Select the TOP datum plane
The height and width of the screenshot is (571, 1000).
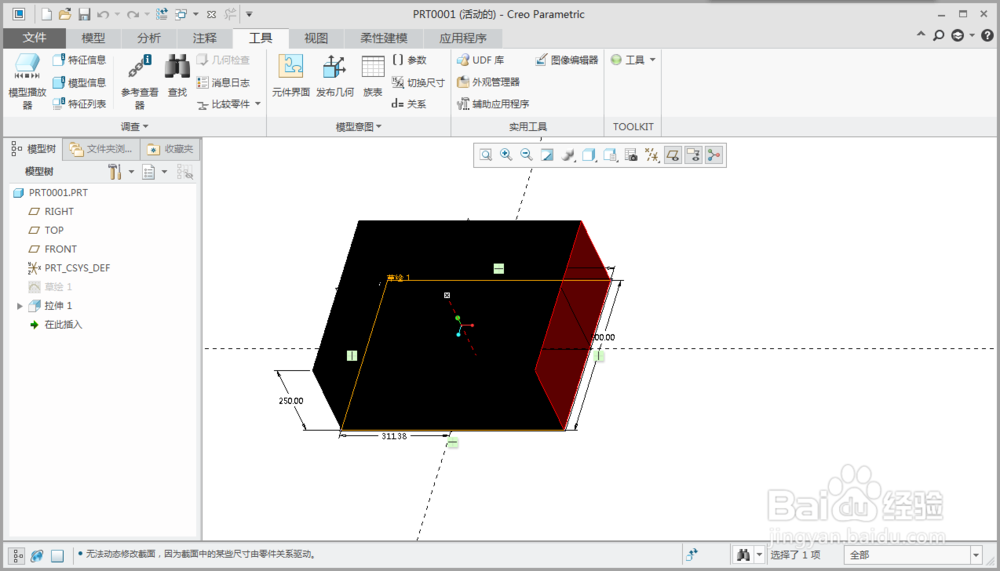(47, 230)
